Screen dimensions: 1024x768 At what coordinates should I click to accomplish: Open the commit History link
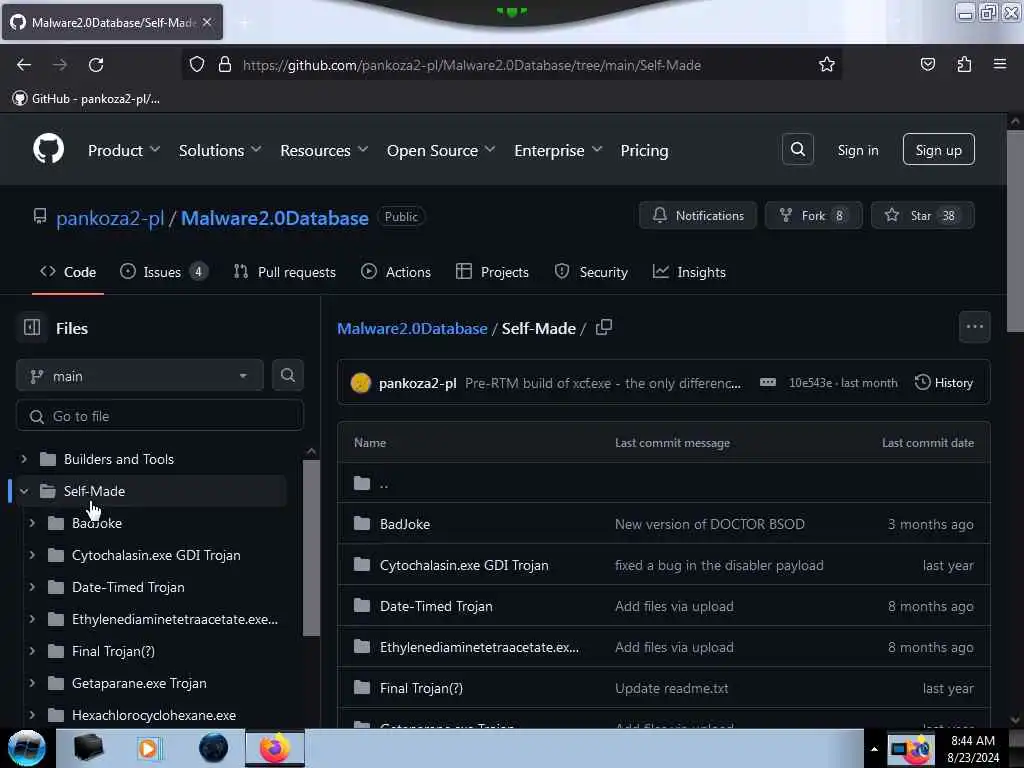click(944, 383)
